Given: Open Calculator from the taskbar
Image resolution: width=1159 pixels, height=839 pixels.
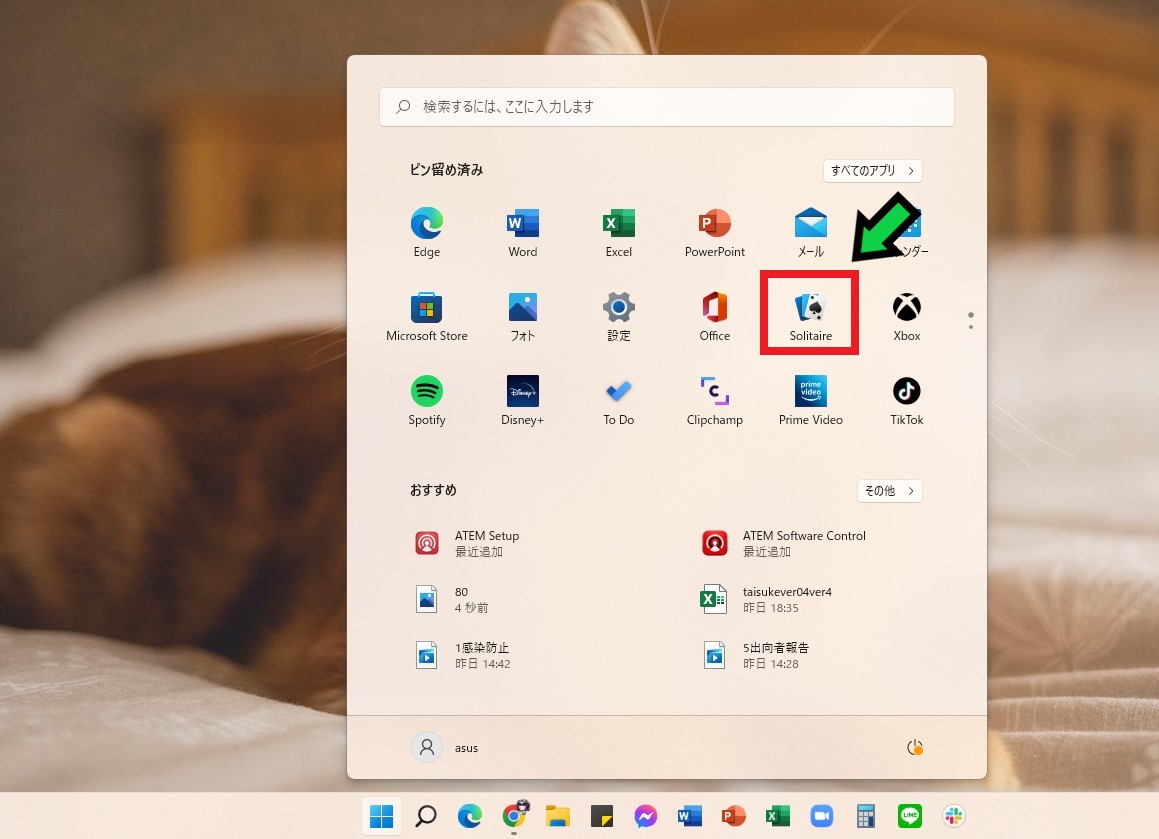Looking at the screenshot, I should pyautogui.click(x=866, y=816).
